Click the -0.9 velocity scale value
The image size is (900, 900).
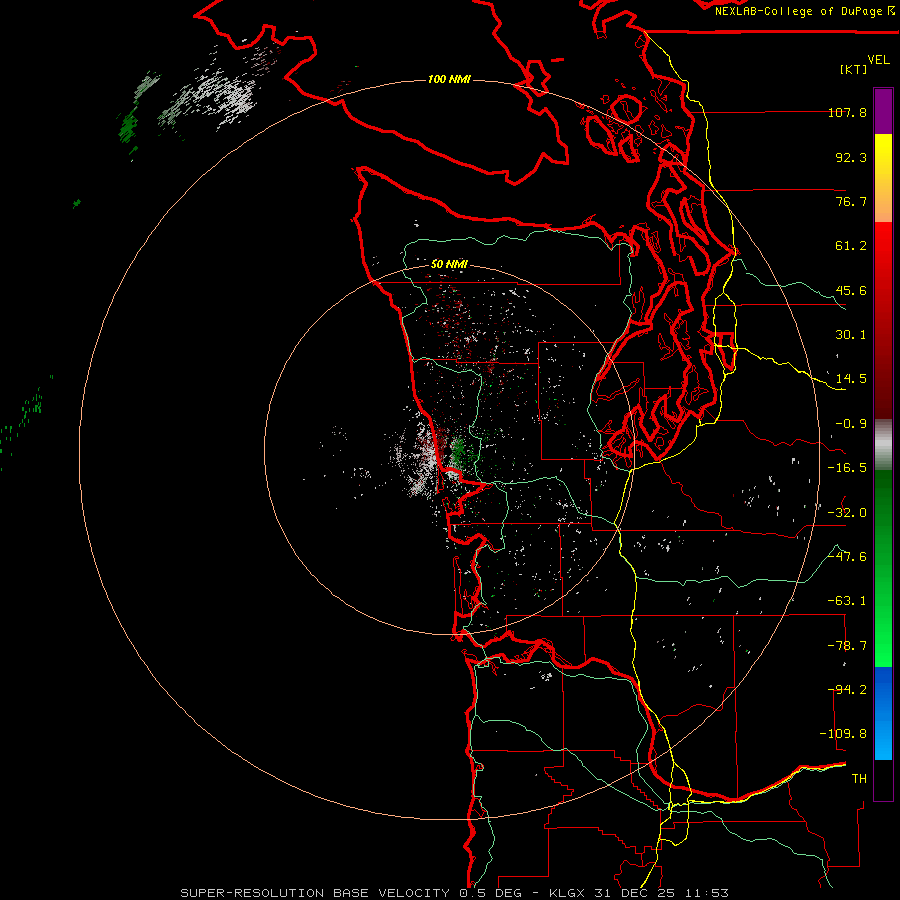pyautogui.click(x=851, y=424)
